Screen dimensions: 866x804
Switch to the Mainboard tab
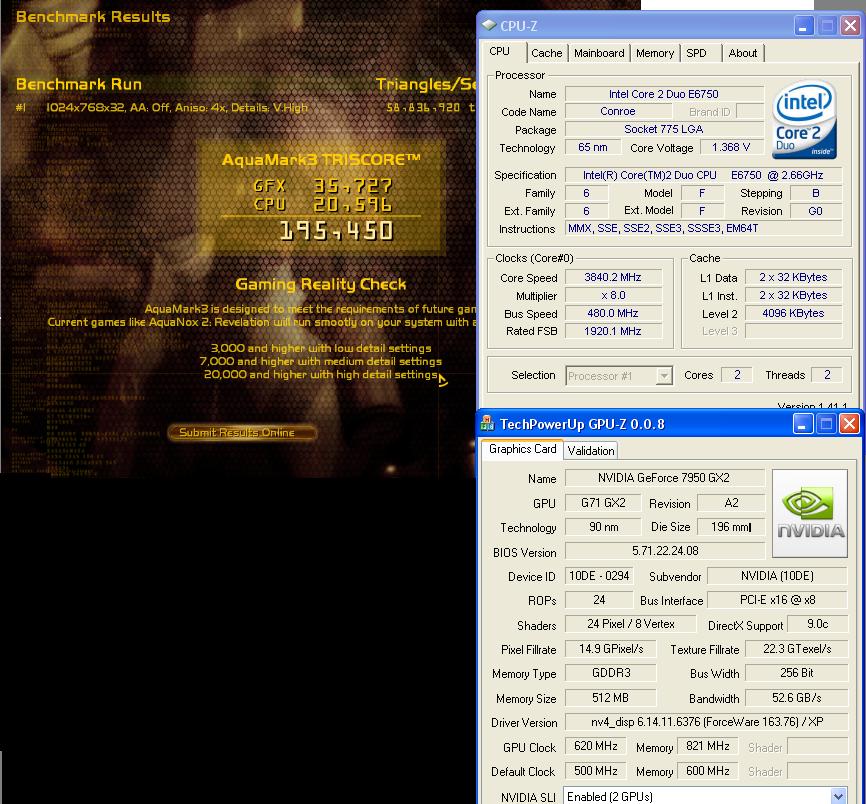pyautogui.click(x=599, y=53)
